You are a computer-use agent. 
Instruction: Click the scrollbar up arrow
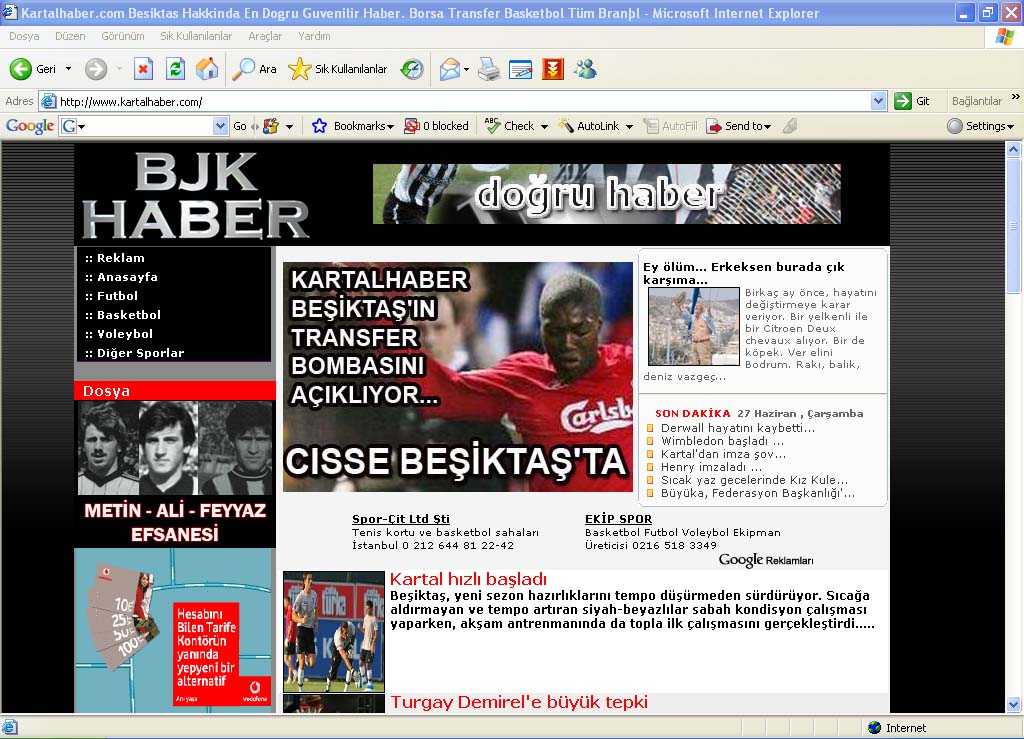click(1014, 149)
